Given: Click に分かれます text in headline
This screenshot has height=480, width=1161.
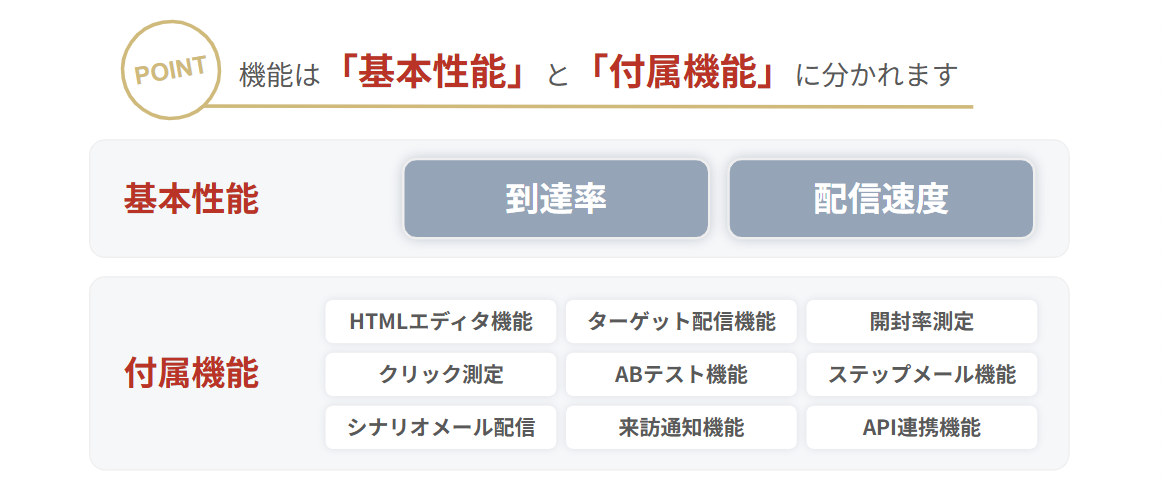Looking at the screenshot, I should 877,75.
